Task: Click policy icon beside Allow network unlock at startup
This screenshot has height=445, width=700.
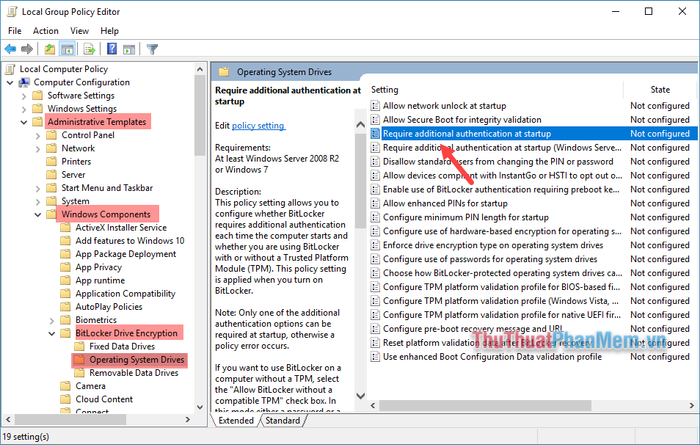Action: 375,106
